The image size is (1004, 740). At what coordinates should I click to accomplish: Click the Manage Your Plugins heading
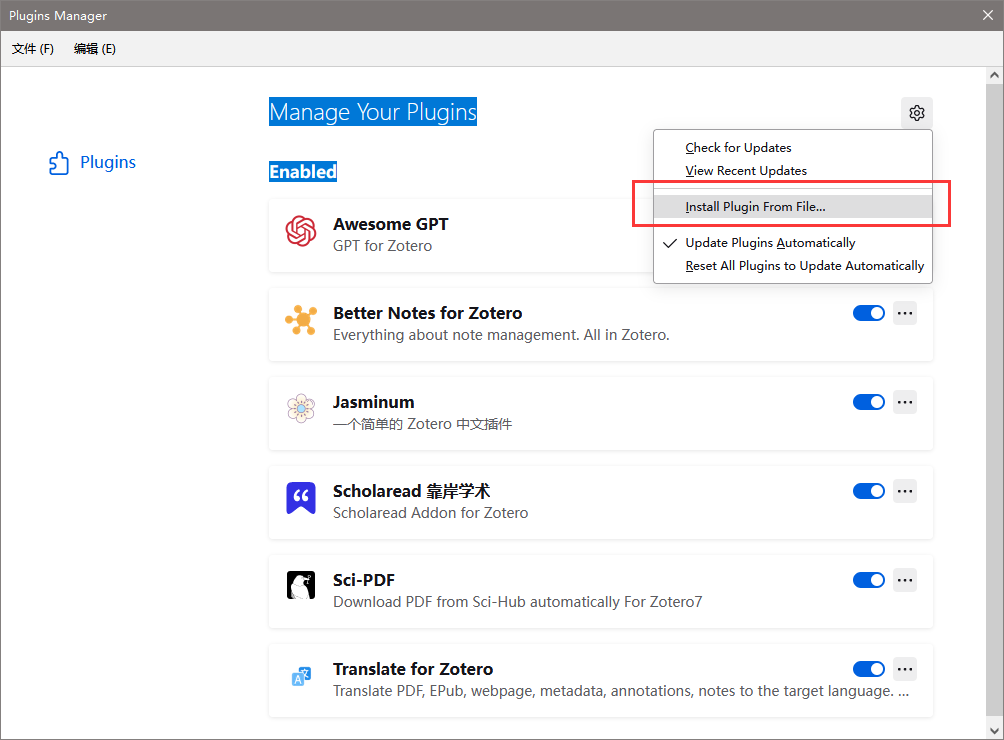click(x=373, y=112)
